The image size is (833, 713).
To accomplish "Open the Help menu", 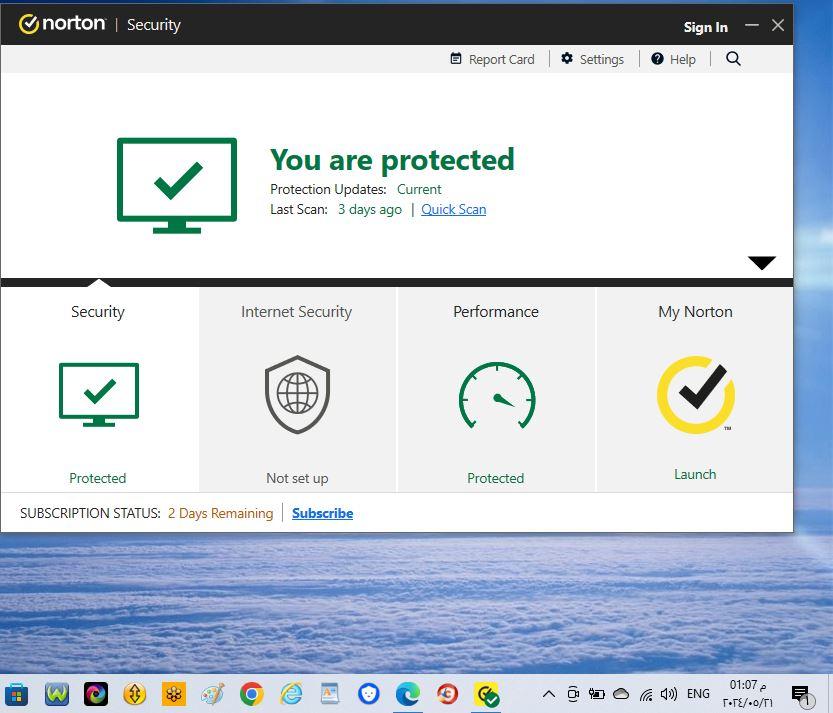I will click(x=674, y=59).
